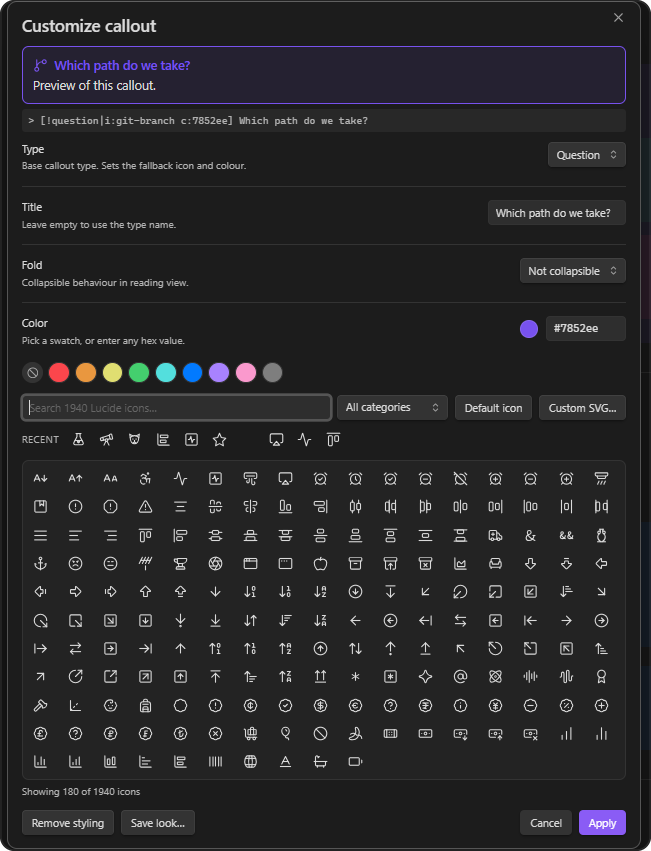
Task: Close the Customize callout dialog
Action: coord(618,18)
